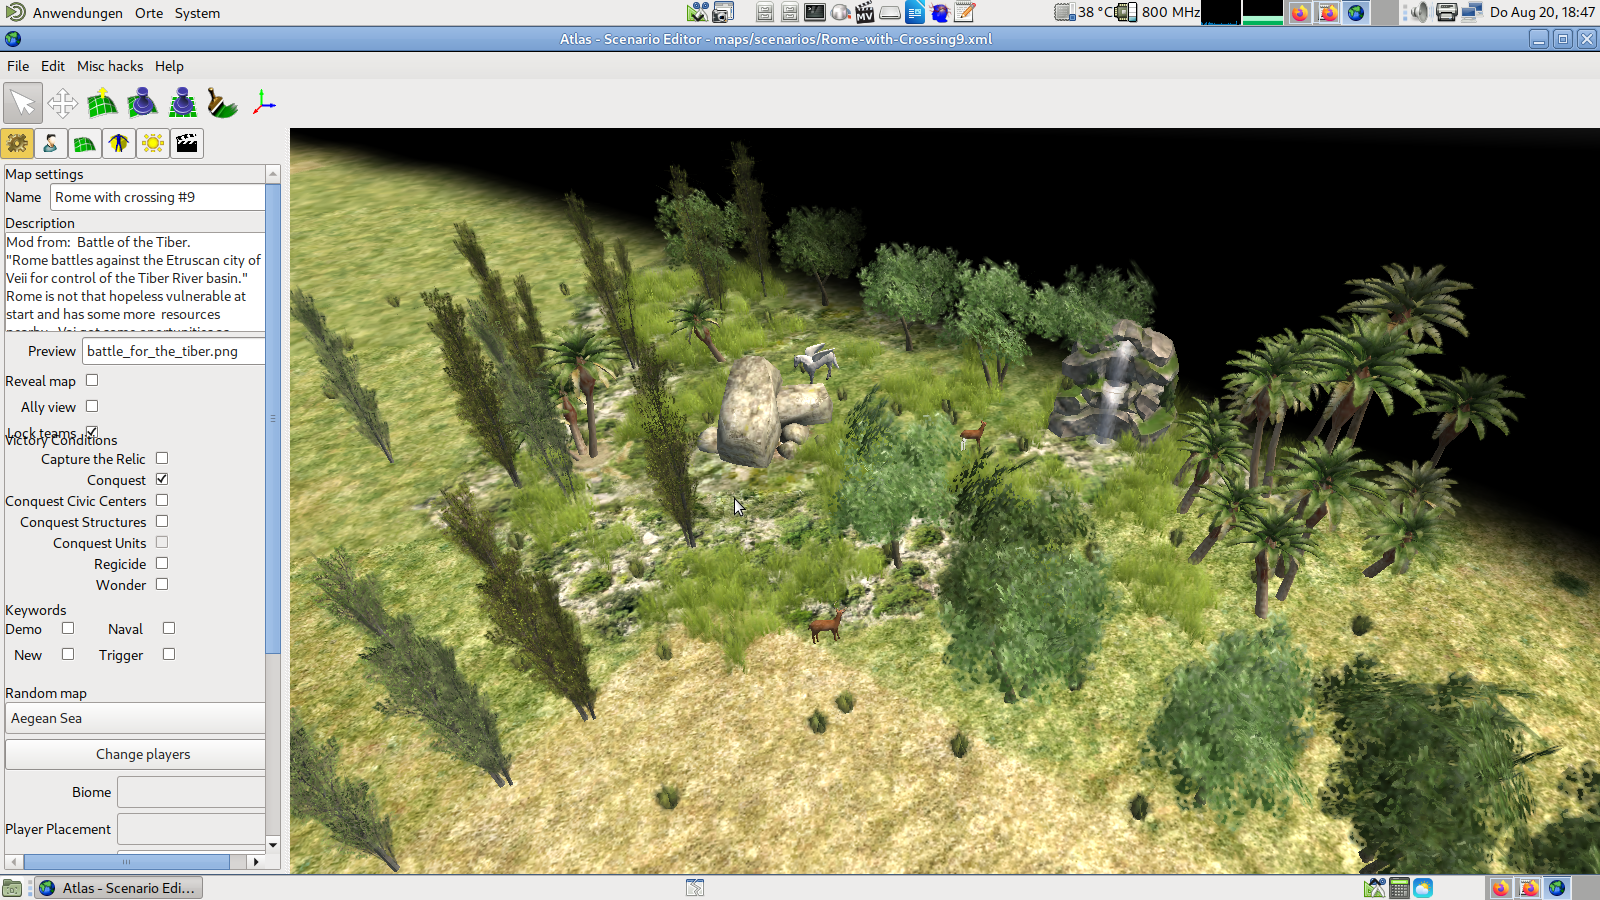Open the document editor launcher icon
Image resolution: width=1600 pixels, height=900 pixels.
point(915,12)
